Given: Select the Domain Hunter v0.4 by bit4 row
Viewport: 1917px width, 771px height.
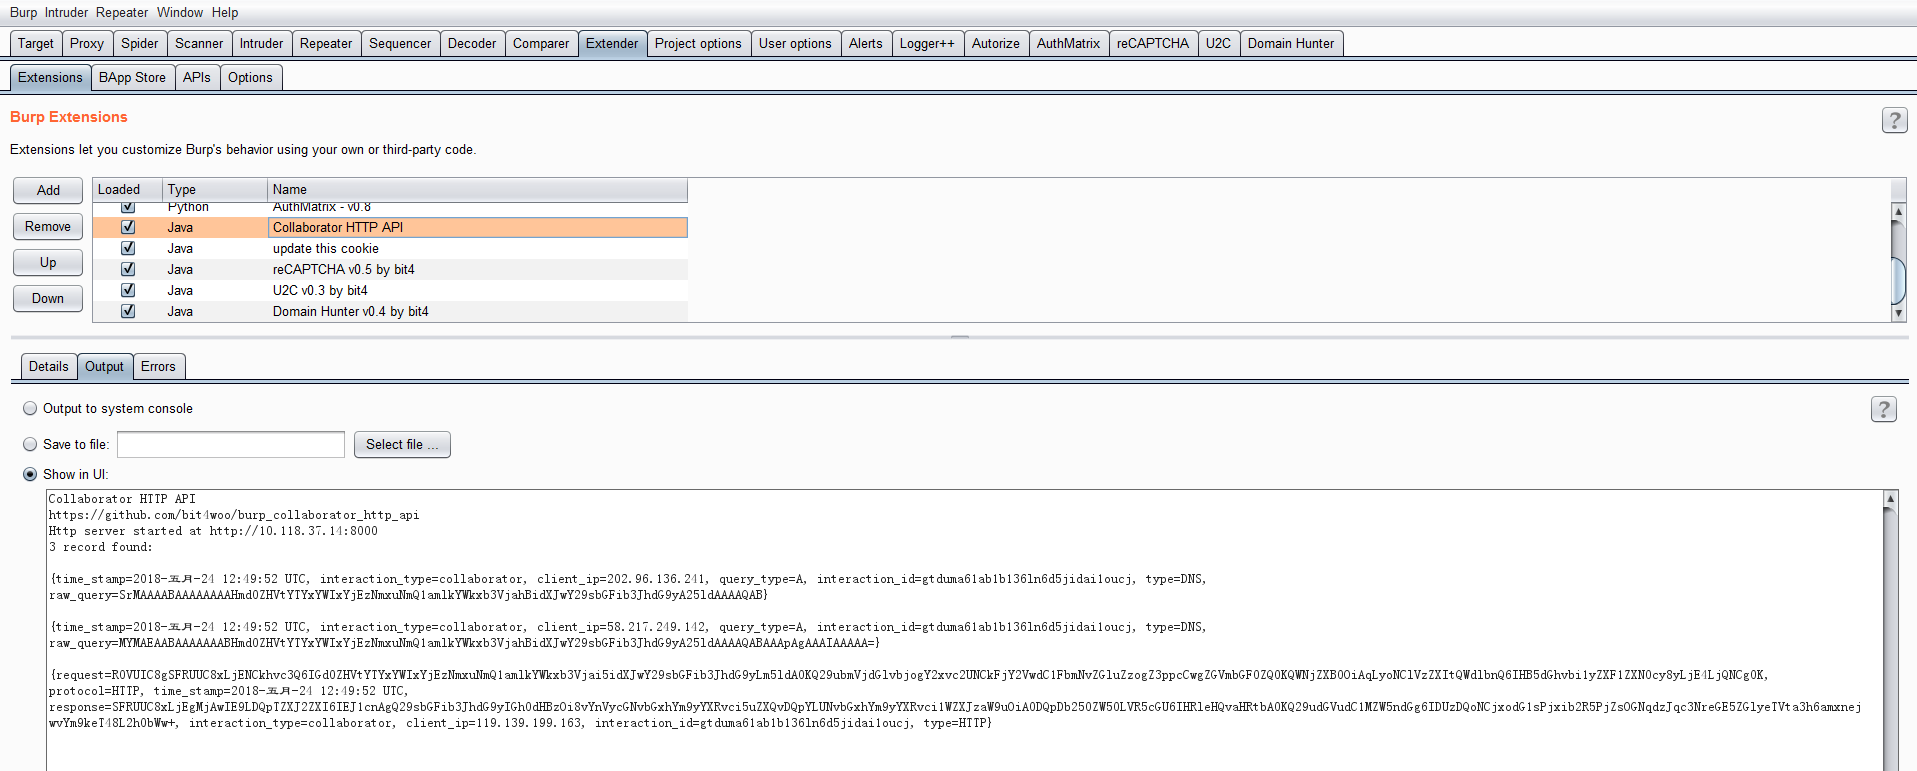Looking at the screenshot, I should (x=390, y=311).
